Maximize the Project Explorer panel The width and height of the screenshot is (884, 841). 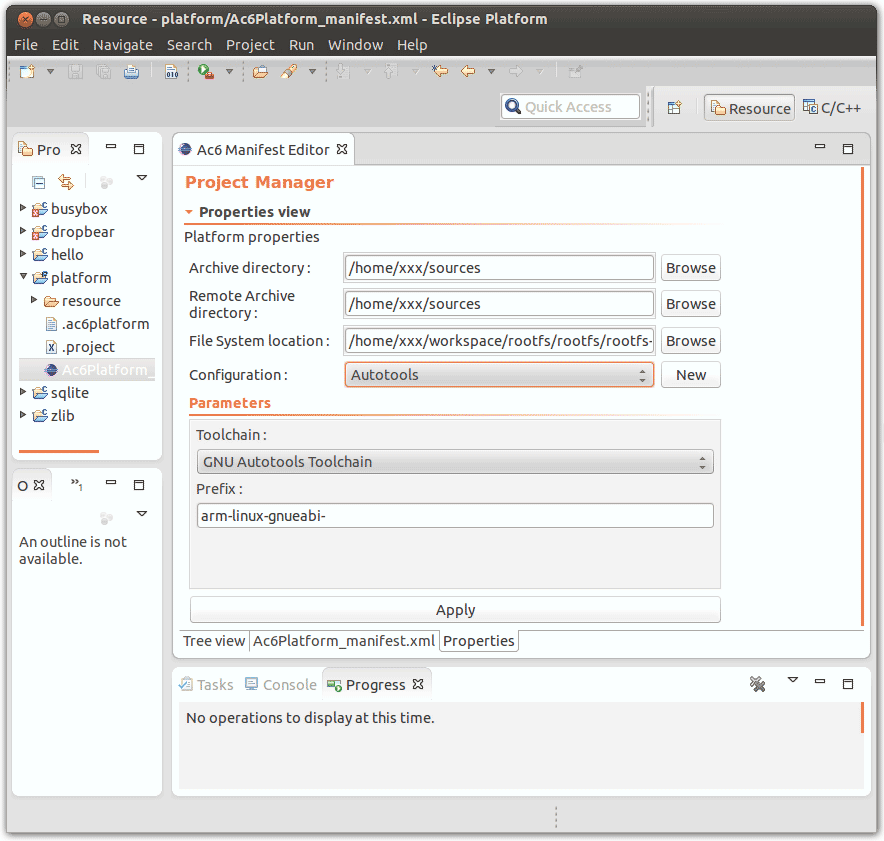tap(139, 149)
